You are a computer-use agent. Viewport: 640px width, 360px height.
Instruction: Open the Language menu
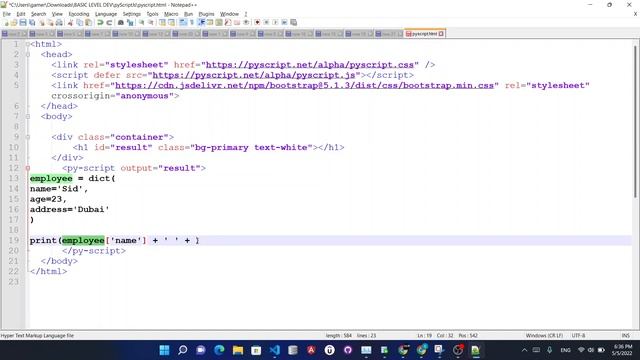[x=106, y=14]
